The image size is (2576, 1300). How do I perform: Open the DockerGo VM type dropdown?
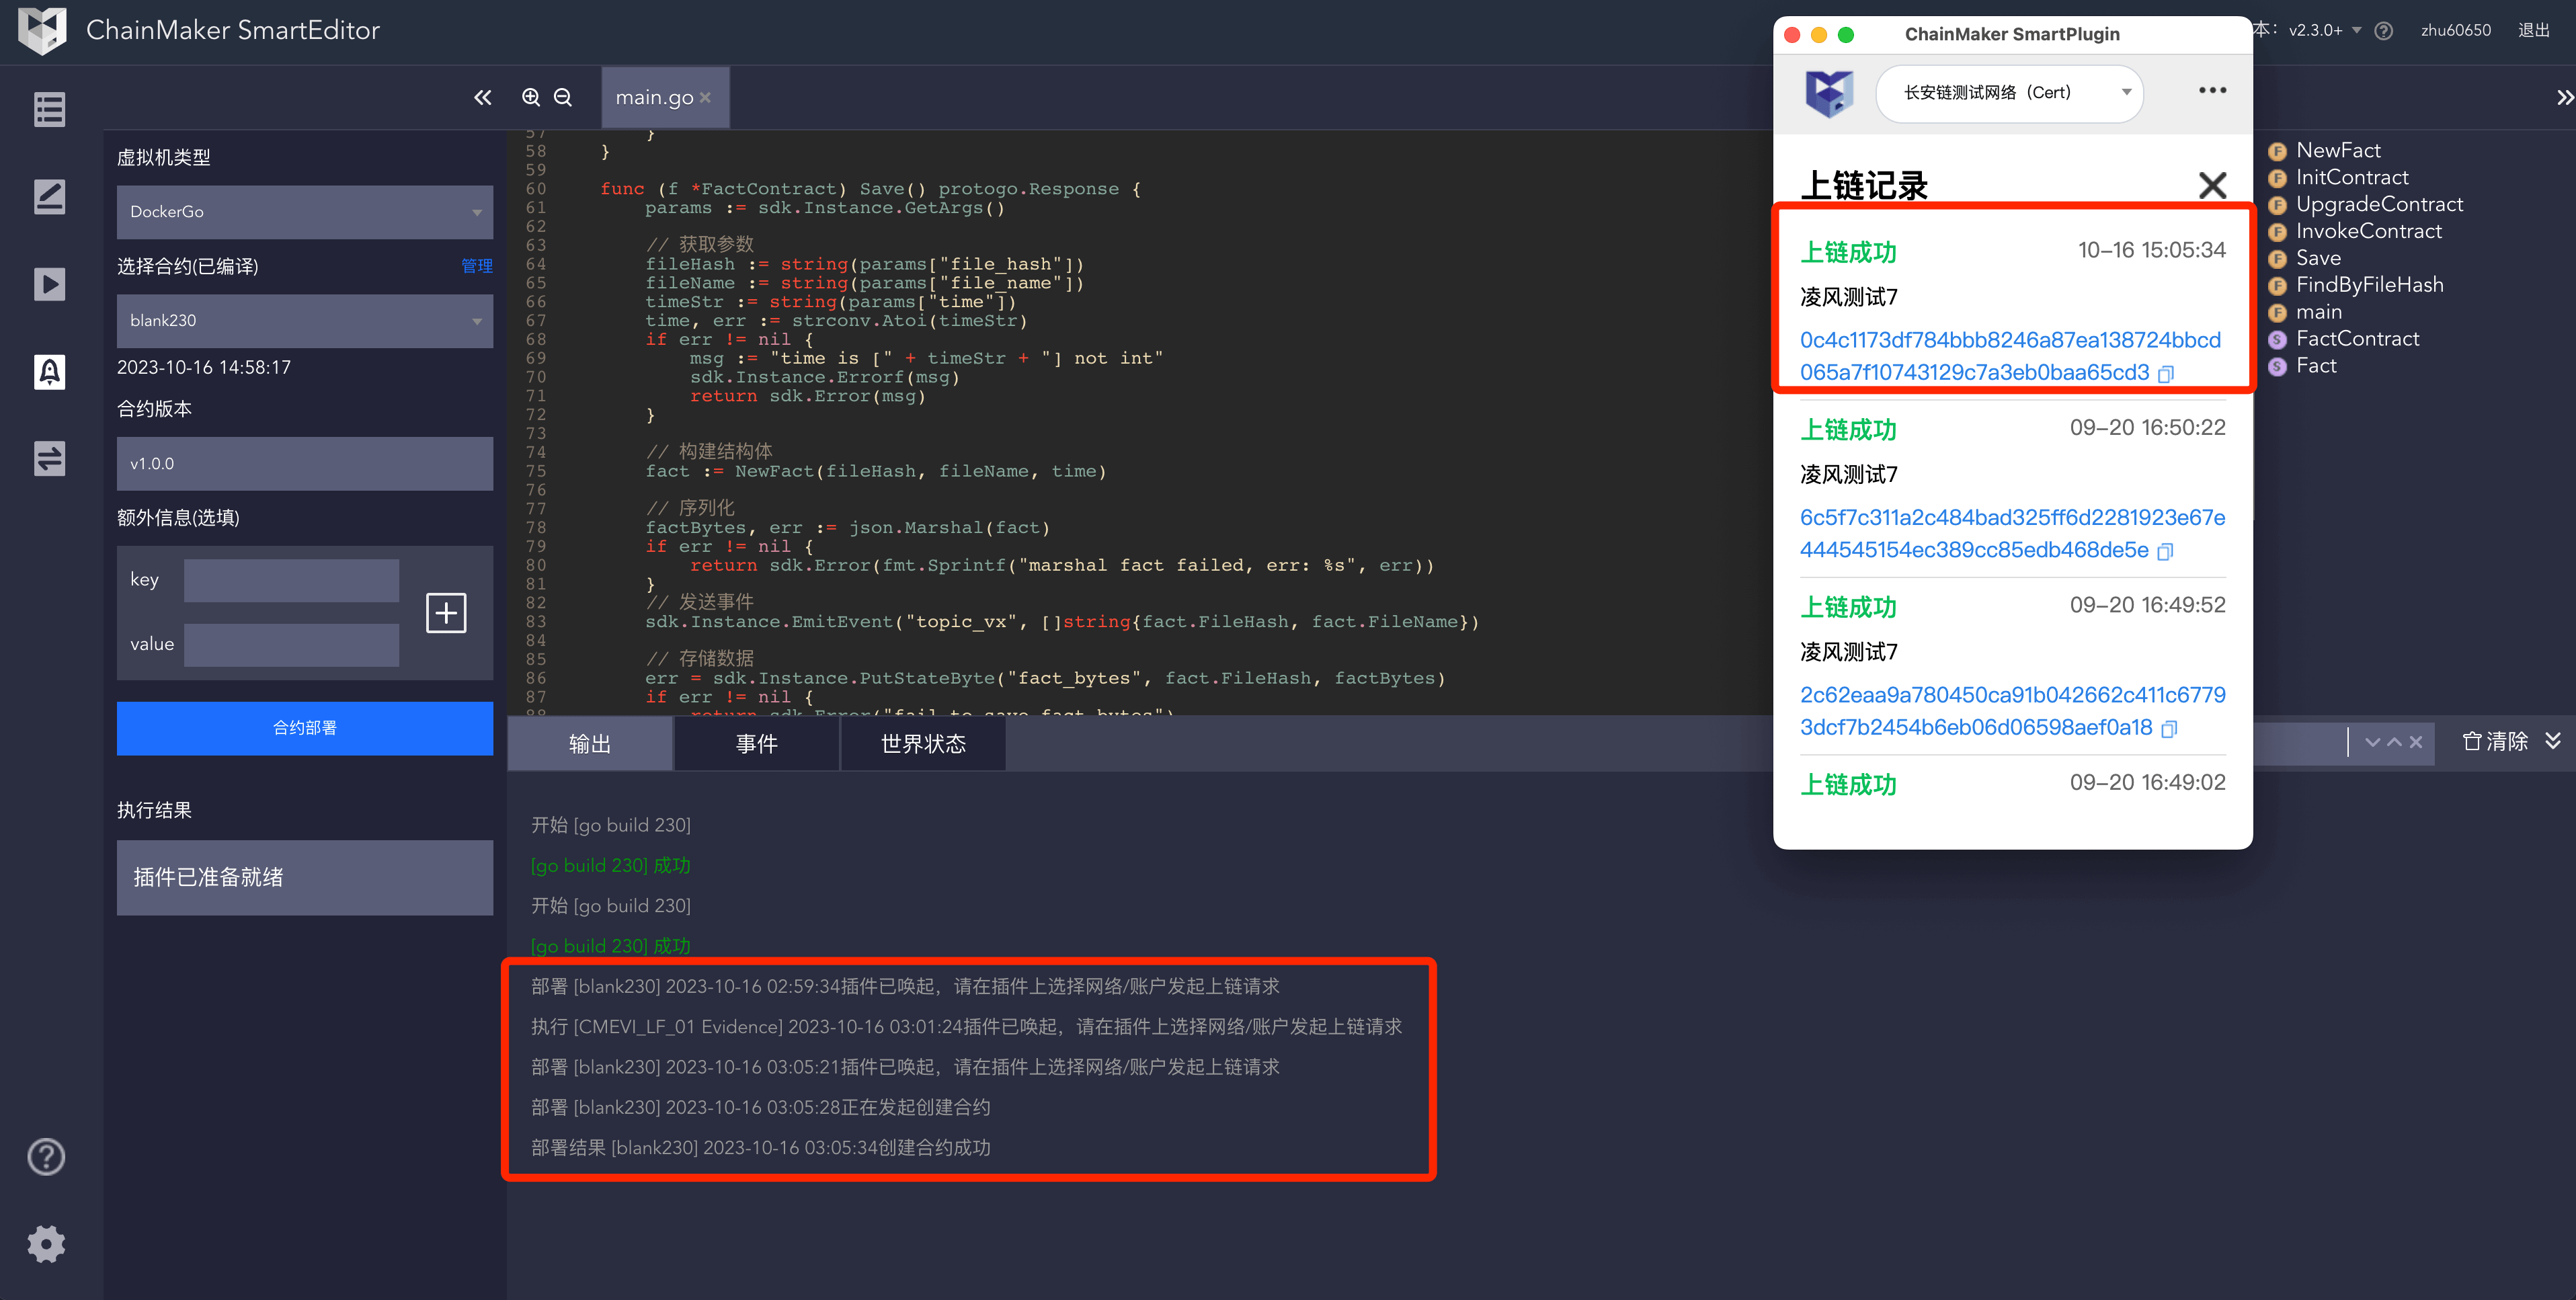point(304,212)
